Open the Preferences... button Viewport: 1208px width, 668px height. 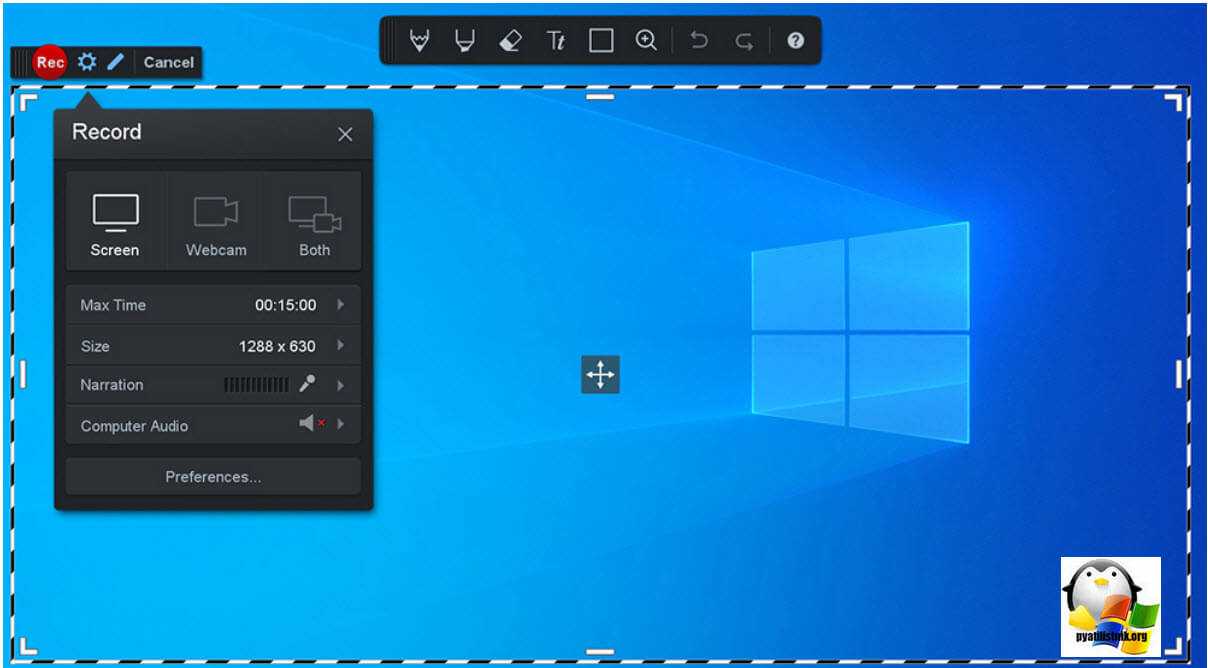(213, 477)
